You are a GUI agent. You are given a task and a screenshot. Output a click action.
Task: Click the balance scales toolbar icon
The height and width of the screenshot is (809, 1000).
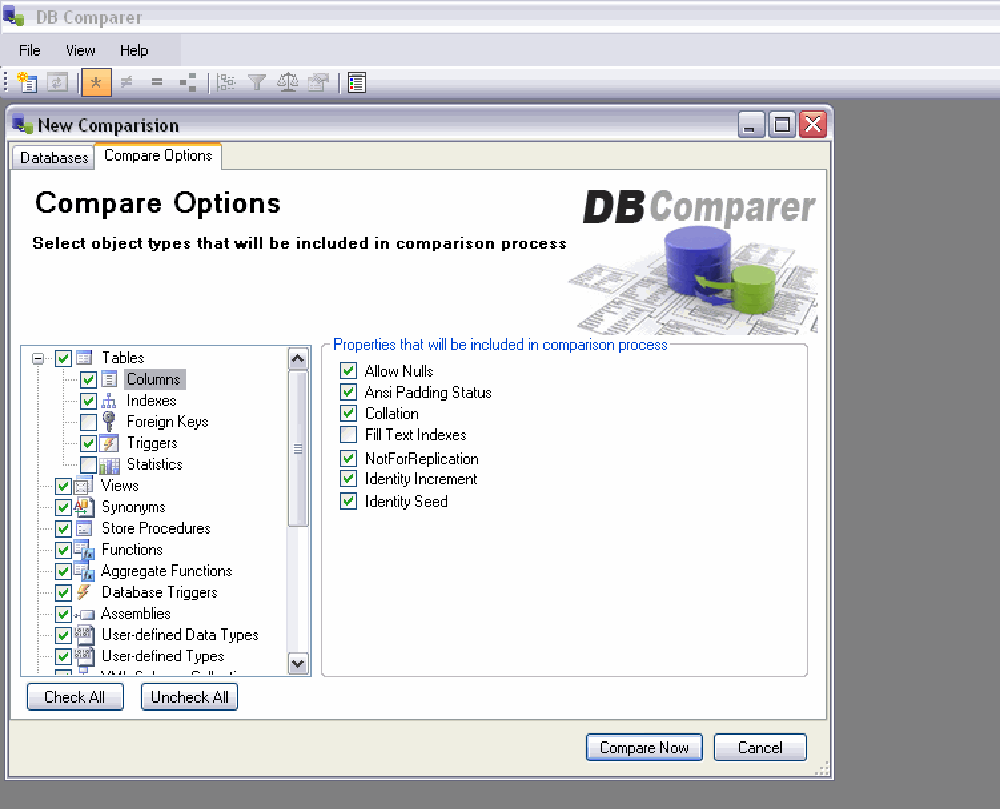(288, 82)
